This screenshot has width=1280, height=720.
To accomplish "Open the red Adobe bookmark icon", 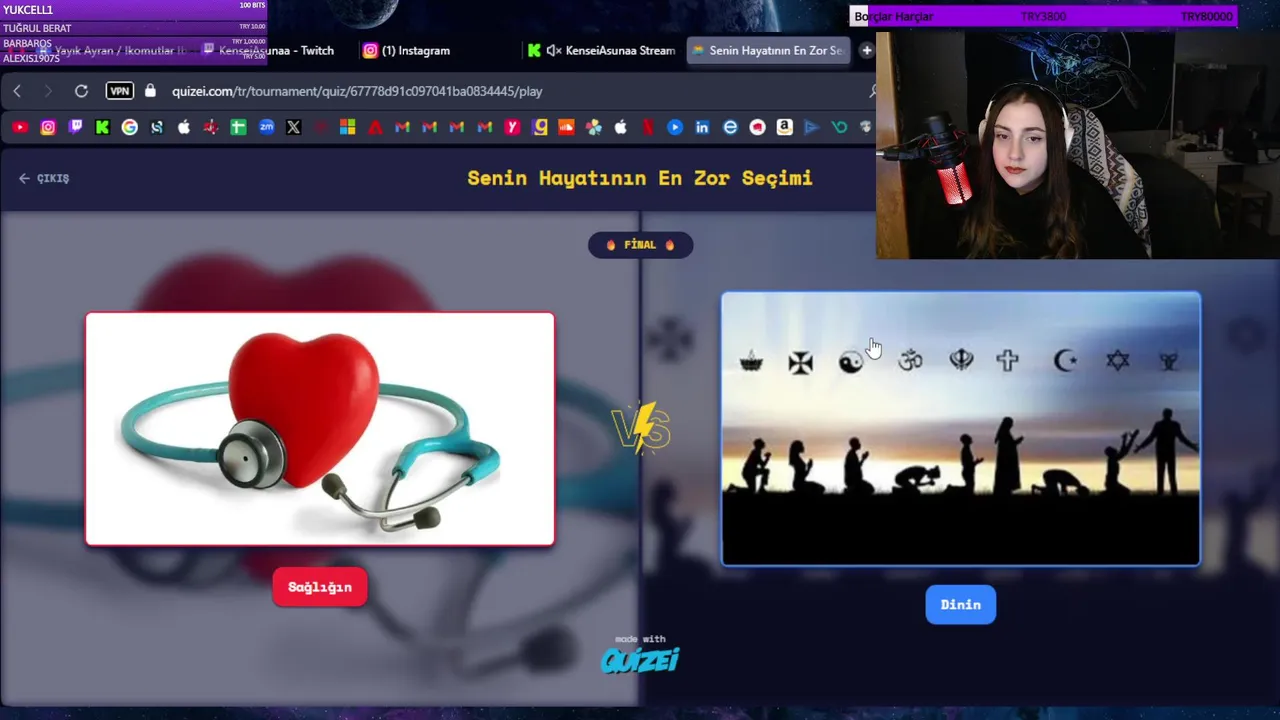I will (375, 127).
